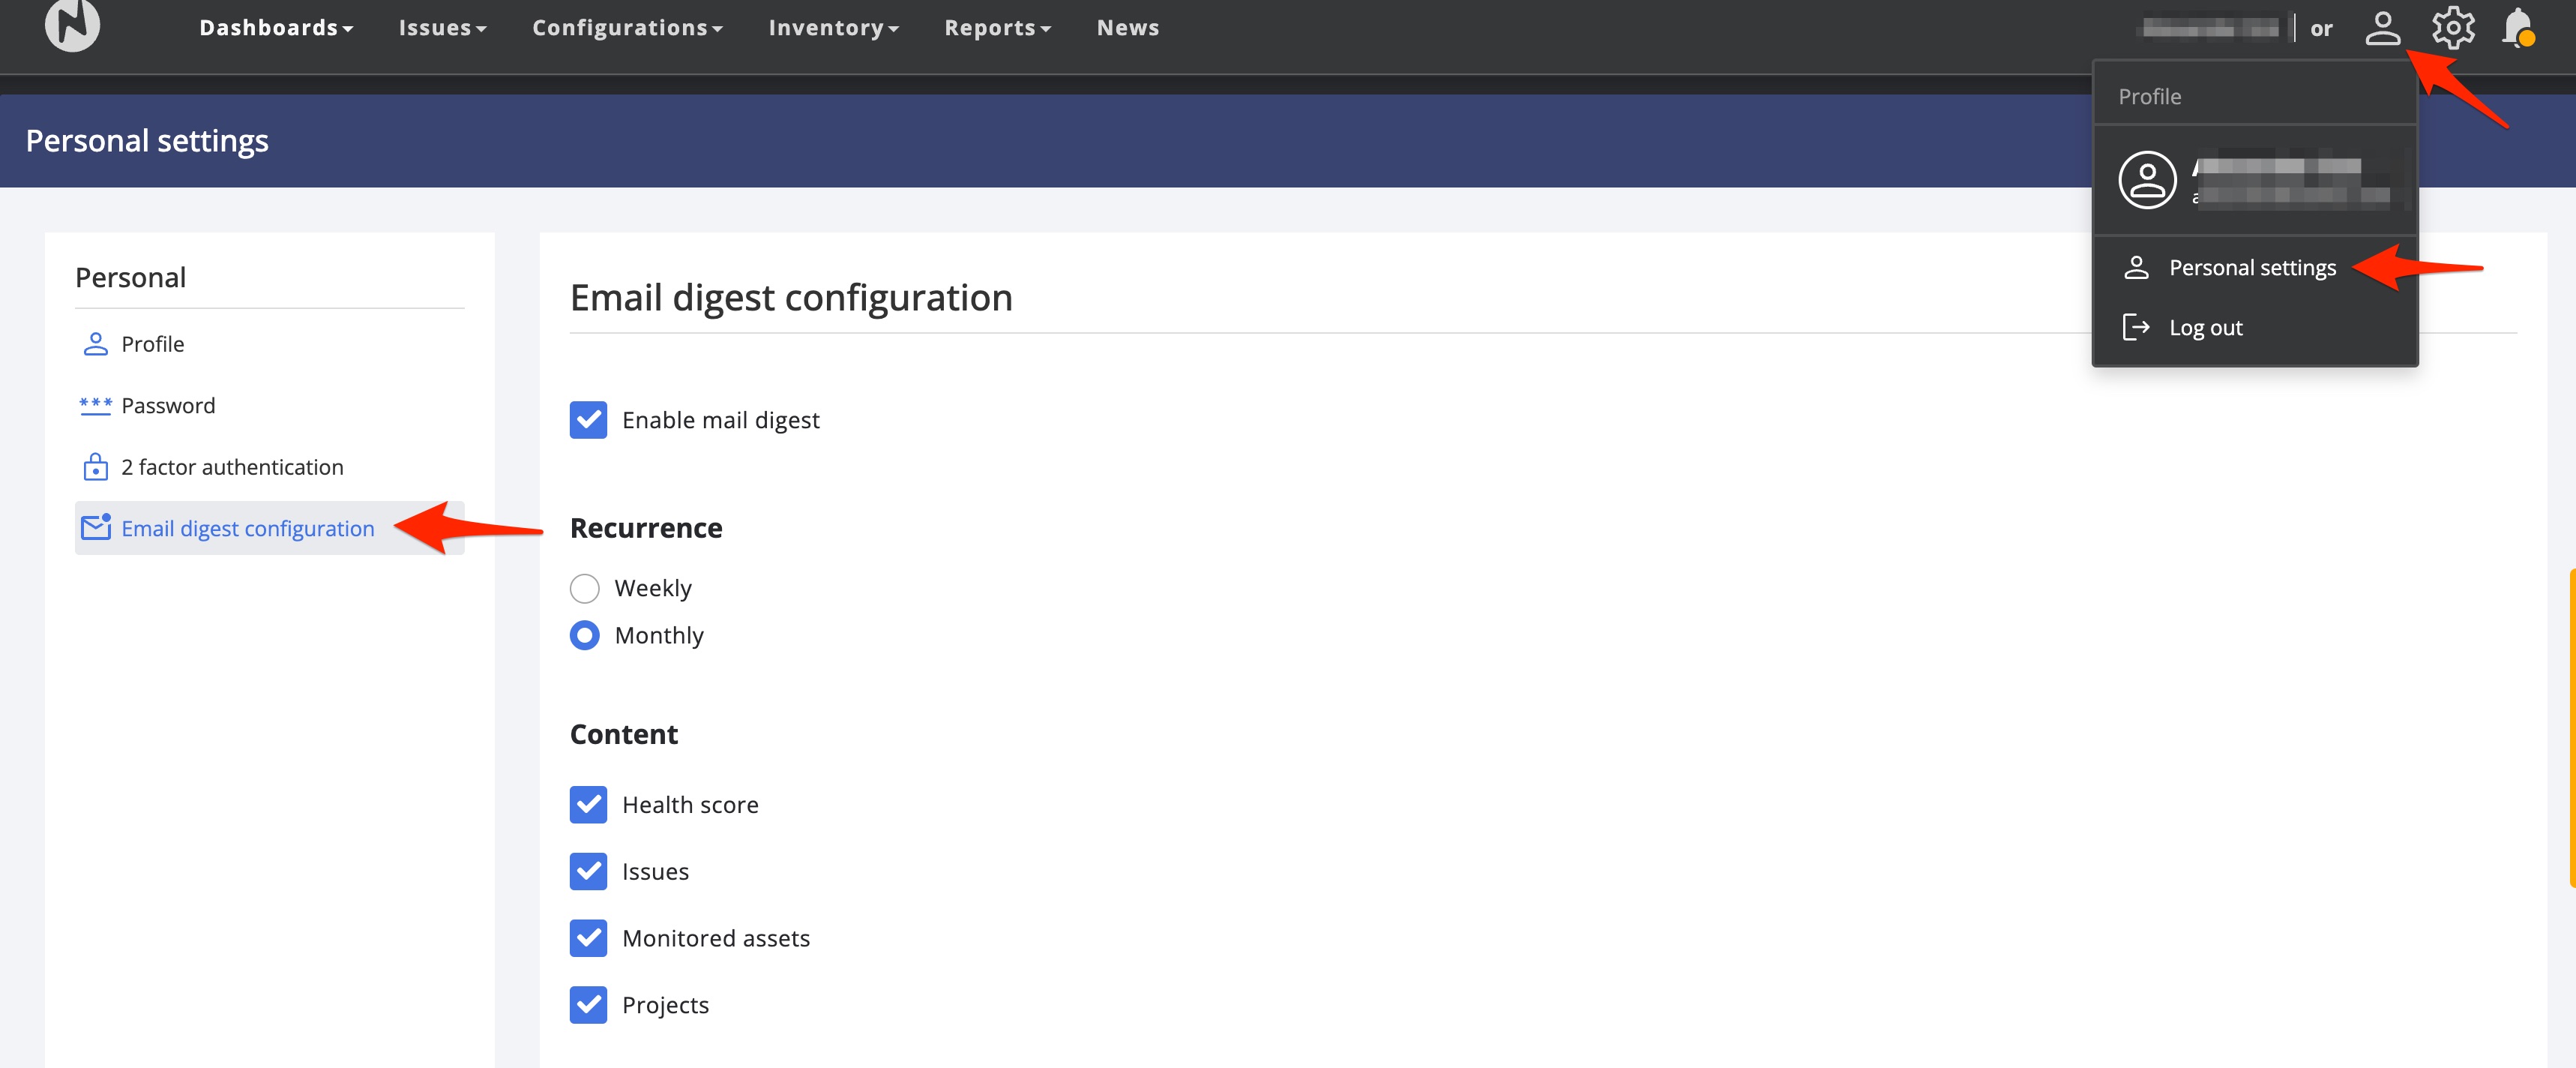The width and height of the screenshot is (2576, 1068).
Task: Toggle the Health score checkbox
Action: tap(588, 805)
